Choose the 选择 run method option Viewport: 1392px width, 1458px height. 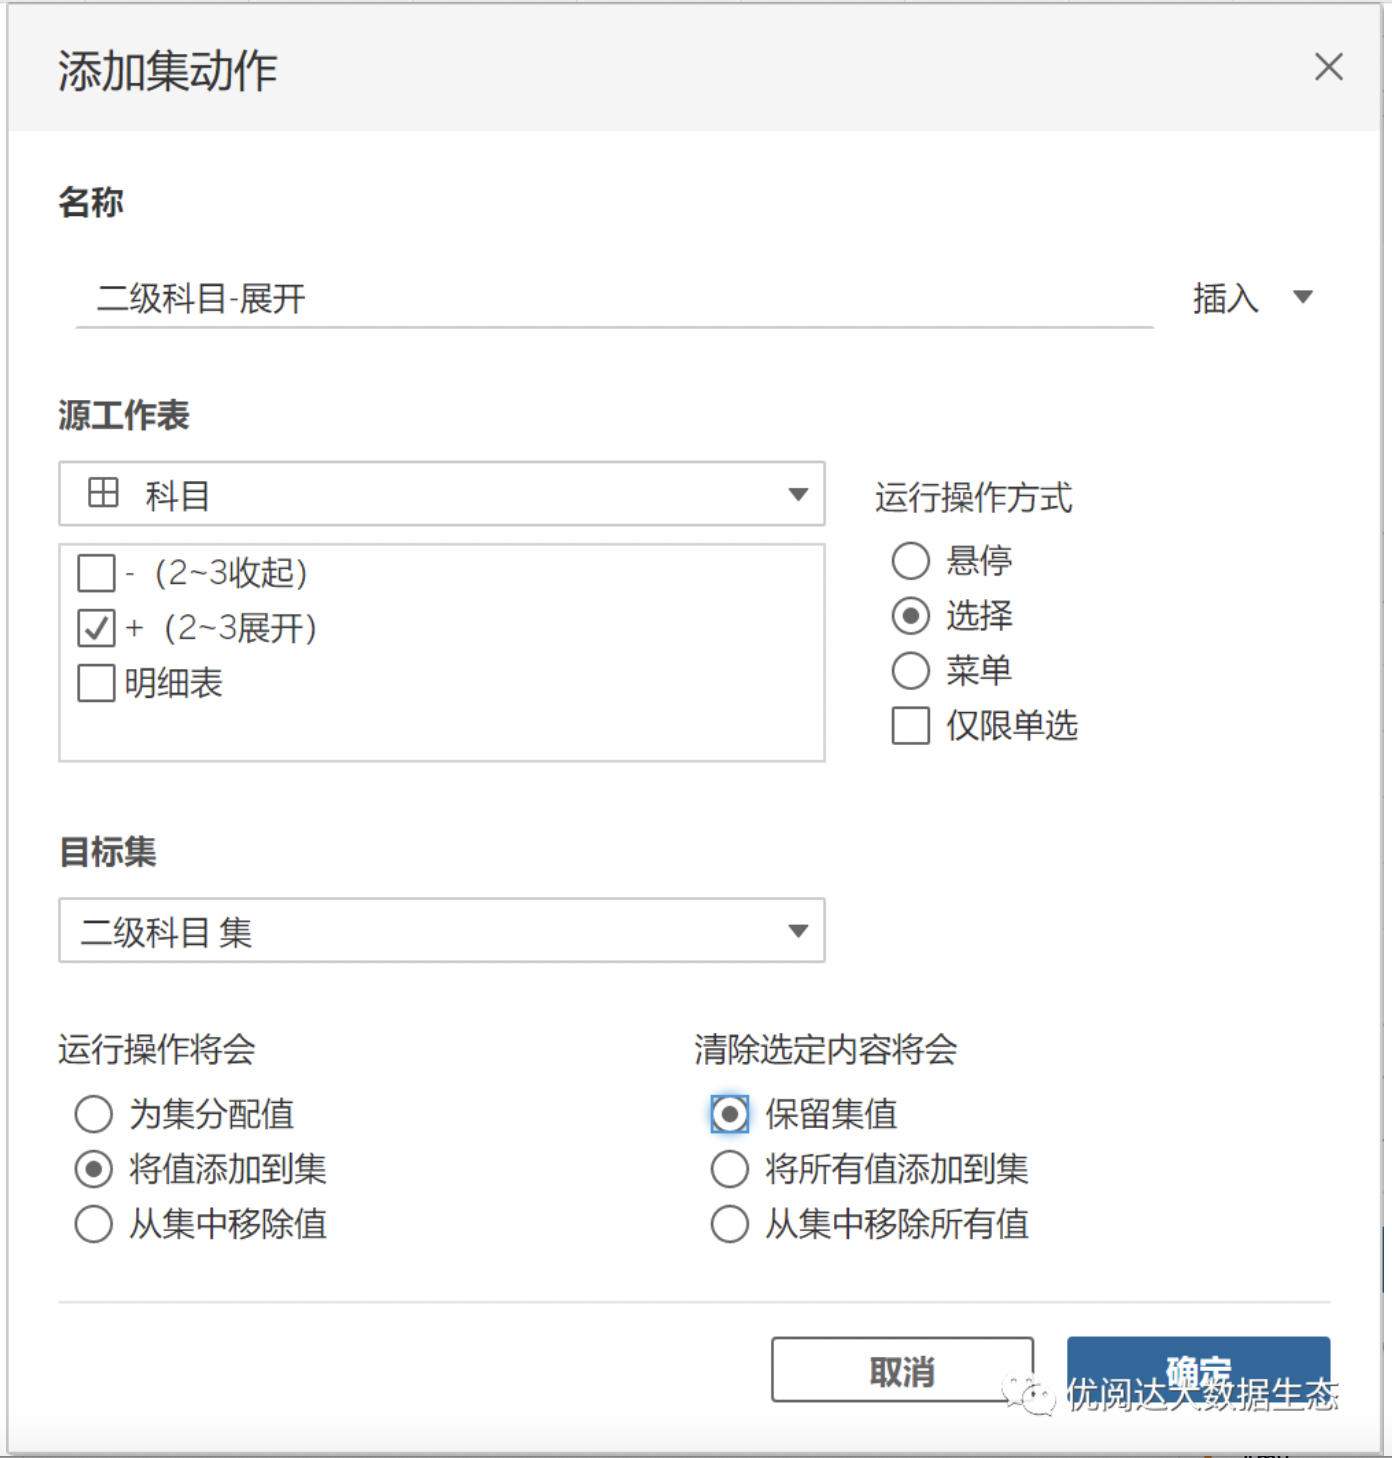[910, 616]
